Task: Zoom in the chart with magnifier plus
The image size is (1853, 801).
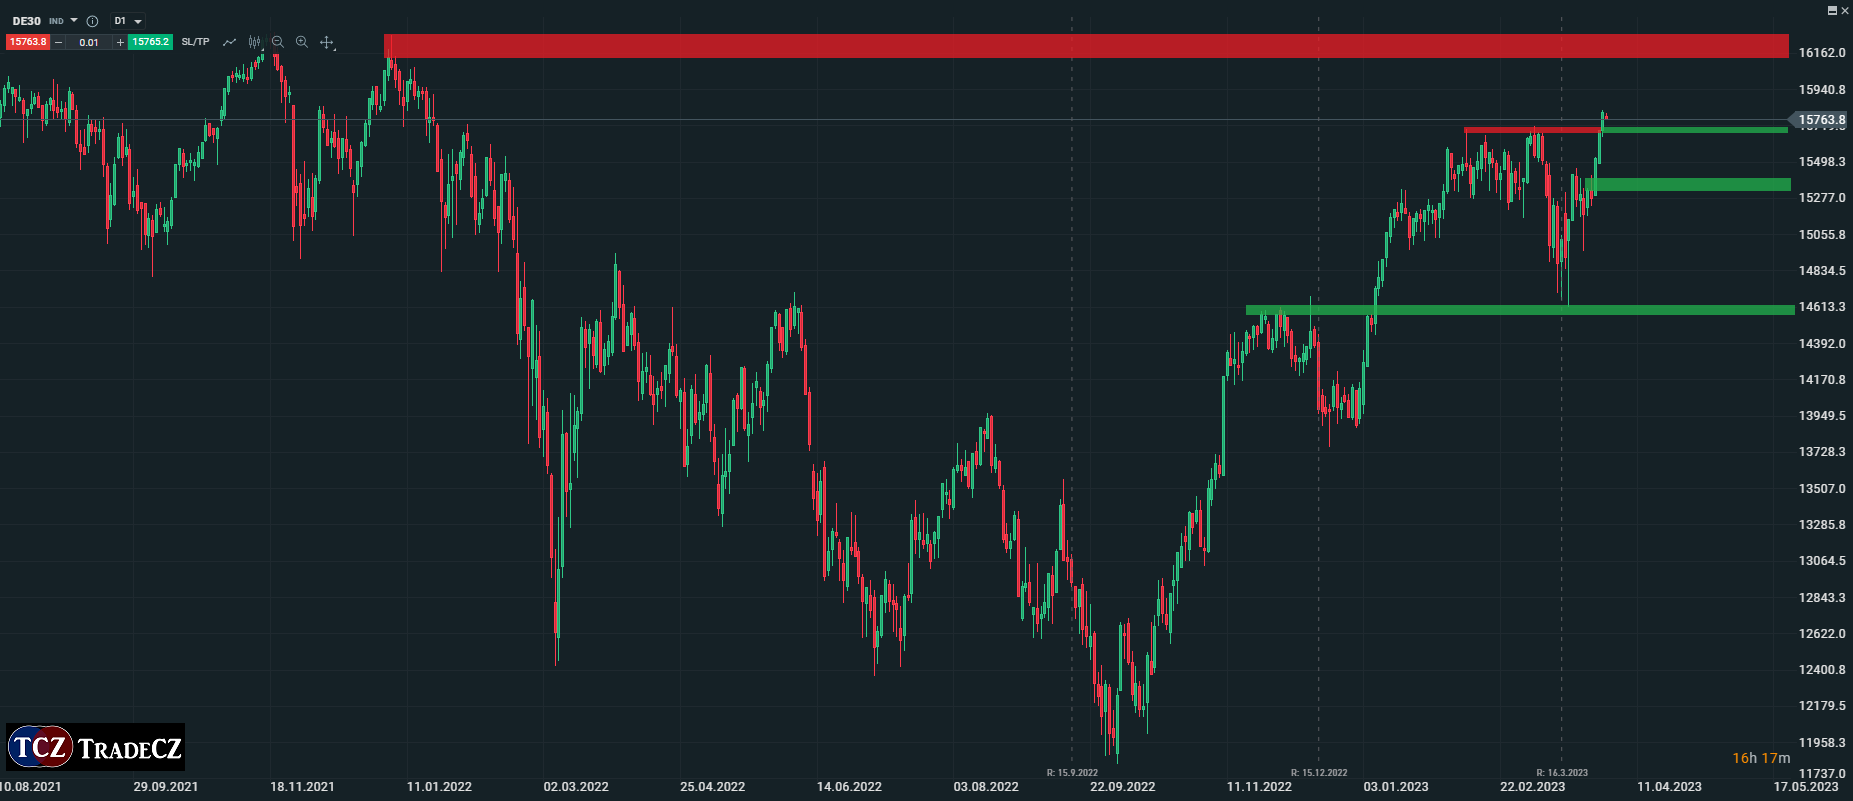Action: coord(302,42)
